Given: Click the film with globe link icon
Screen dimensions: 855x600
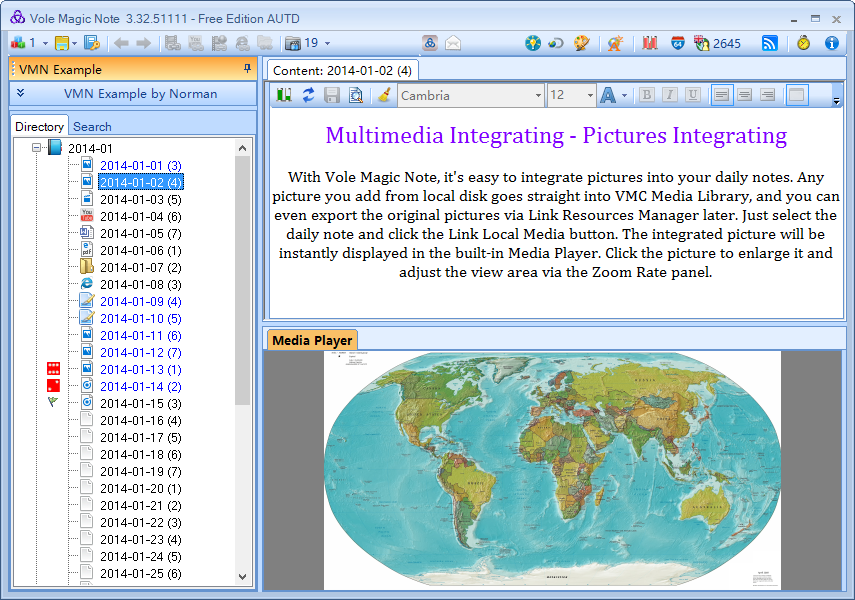Looking at the screenshot, I should (x=219, y=43).
